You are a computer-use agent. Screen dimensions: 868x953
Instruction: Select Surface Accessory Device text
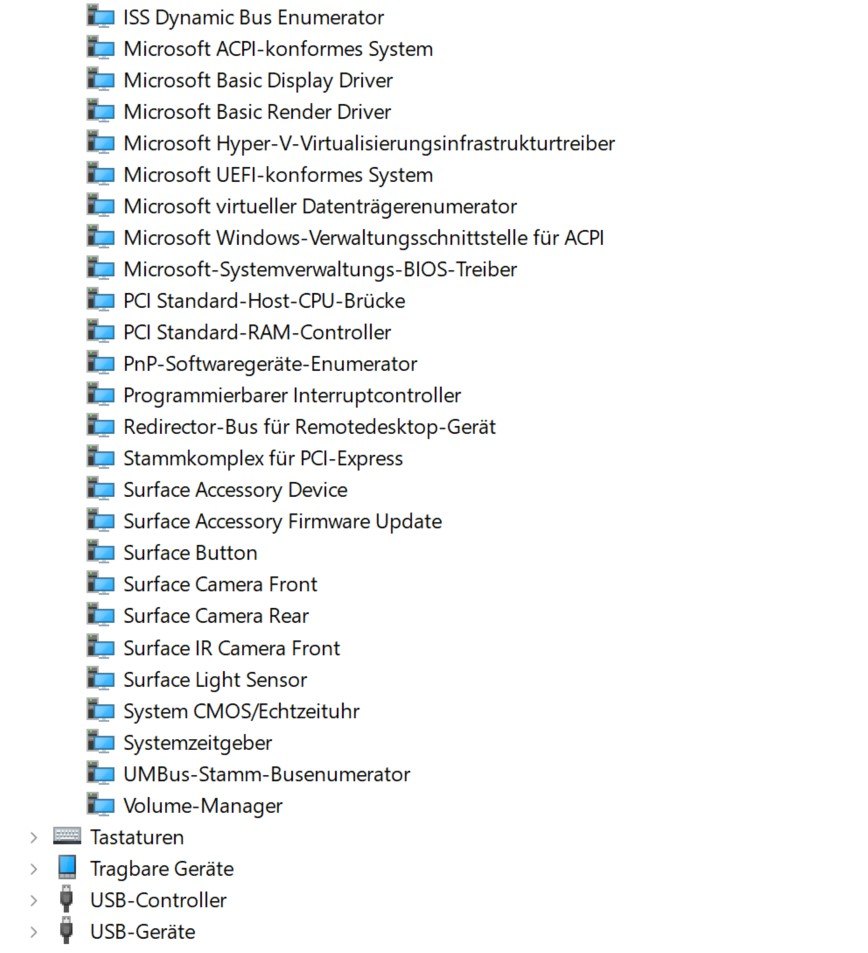pos(235,490)
